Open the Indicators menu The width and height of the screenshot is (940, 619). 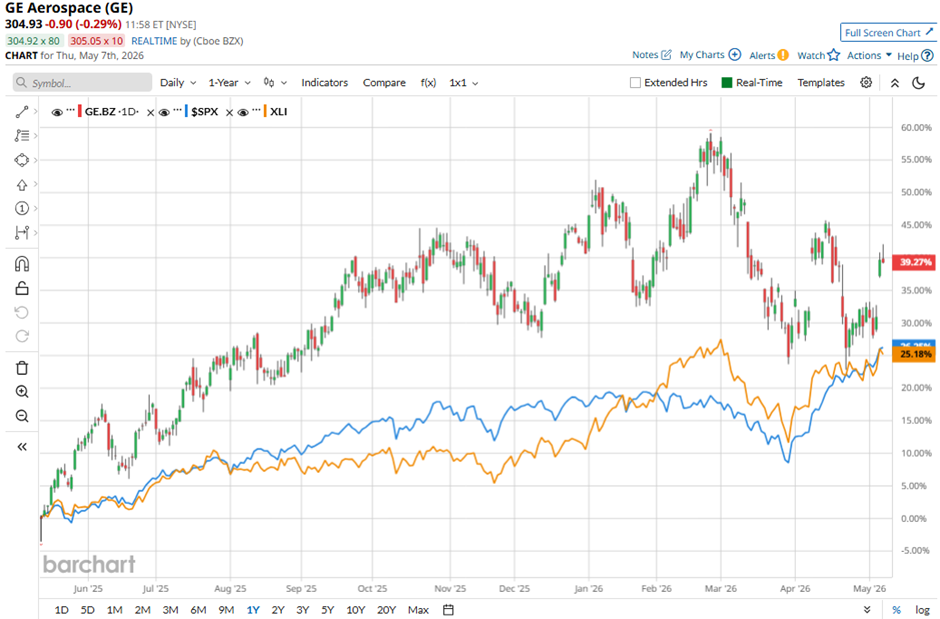coord(324,83)
